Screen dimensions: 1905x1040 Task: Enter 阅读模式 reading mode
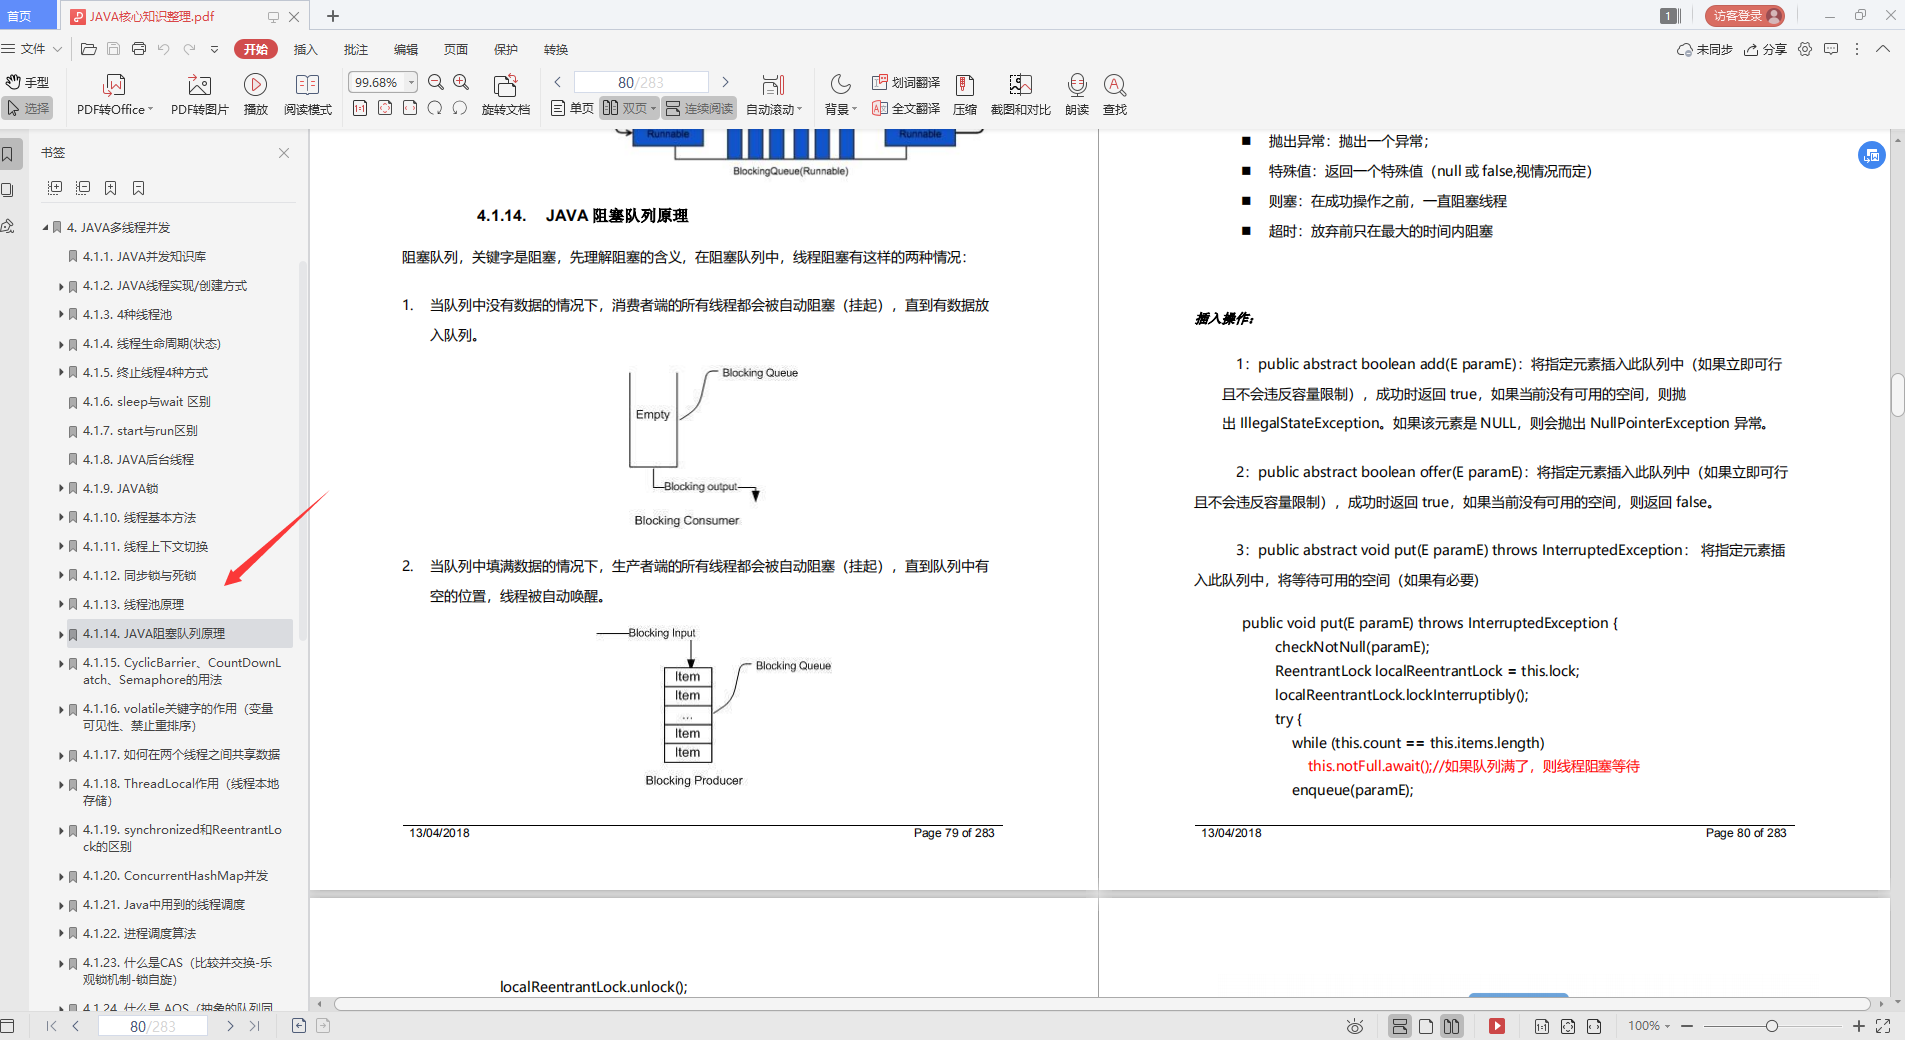tap(308, 95)
